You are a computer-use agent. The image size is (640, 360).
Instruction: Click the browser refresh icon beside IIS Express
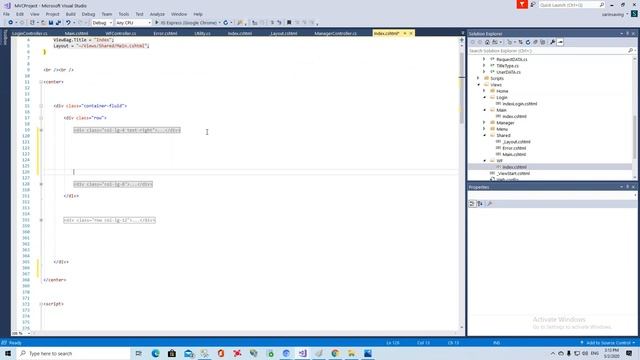tap(226, 23)
